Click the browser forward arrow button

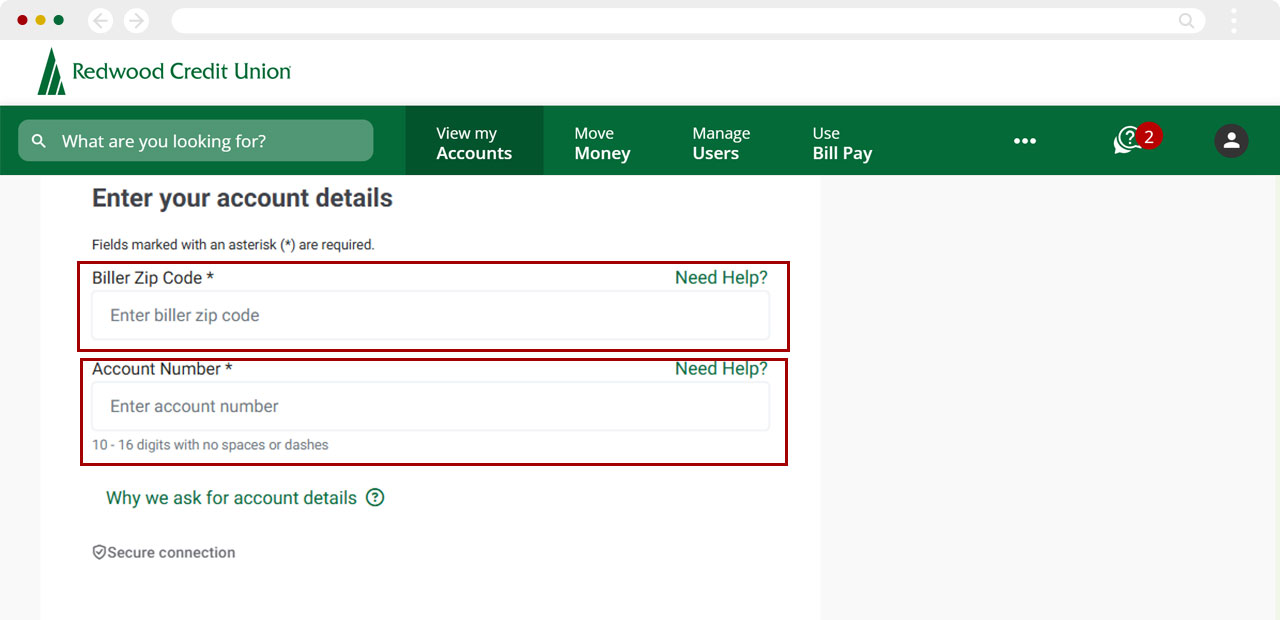136,20
